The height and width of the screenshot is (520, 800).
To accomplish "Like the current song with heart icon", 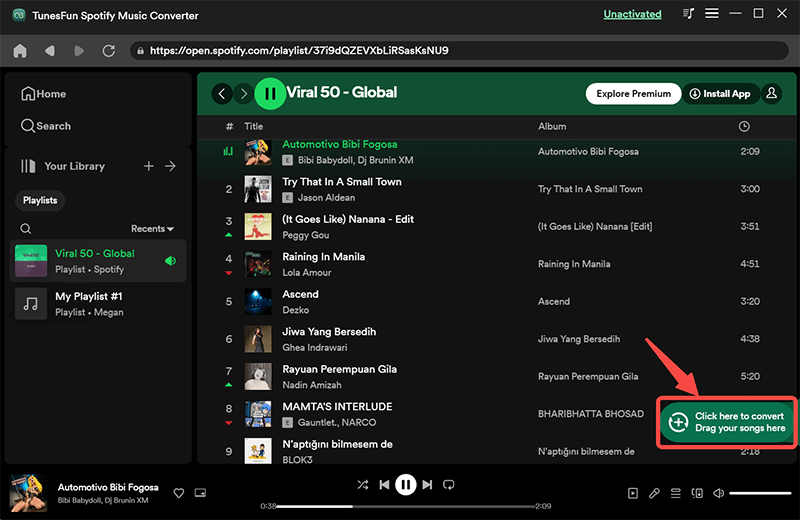I will coord(179,493).
